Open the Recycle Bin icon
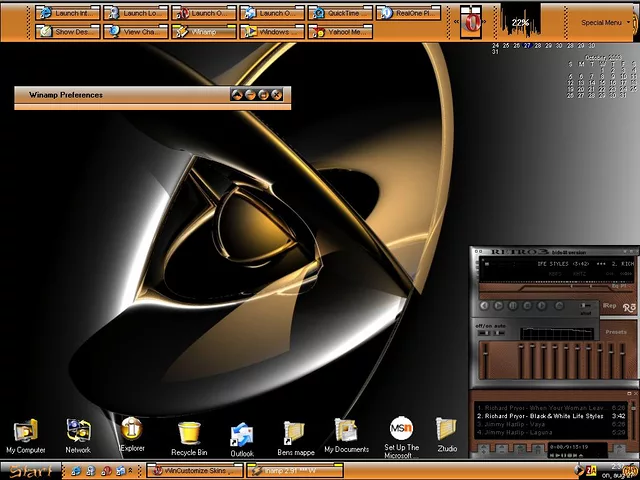Screen dimensions: 640x480 (188, 434)
